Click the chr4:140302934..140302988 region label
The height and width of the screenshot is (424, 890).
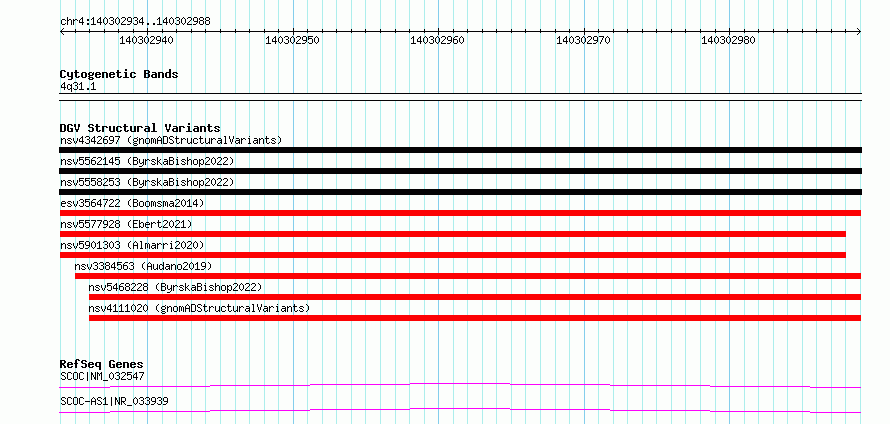(x=135, y=22)
